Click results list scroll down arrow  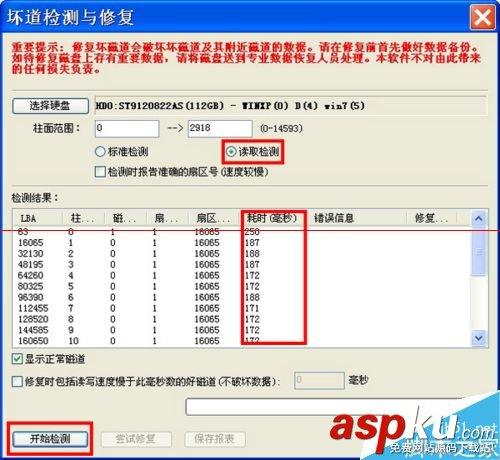tap(479, 338)
